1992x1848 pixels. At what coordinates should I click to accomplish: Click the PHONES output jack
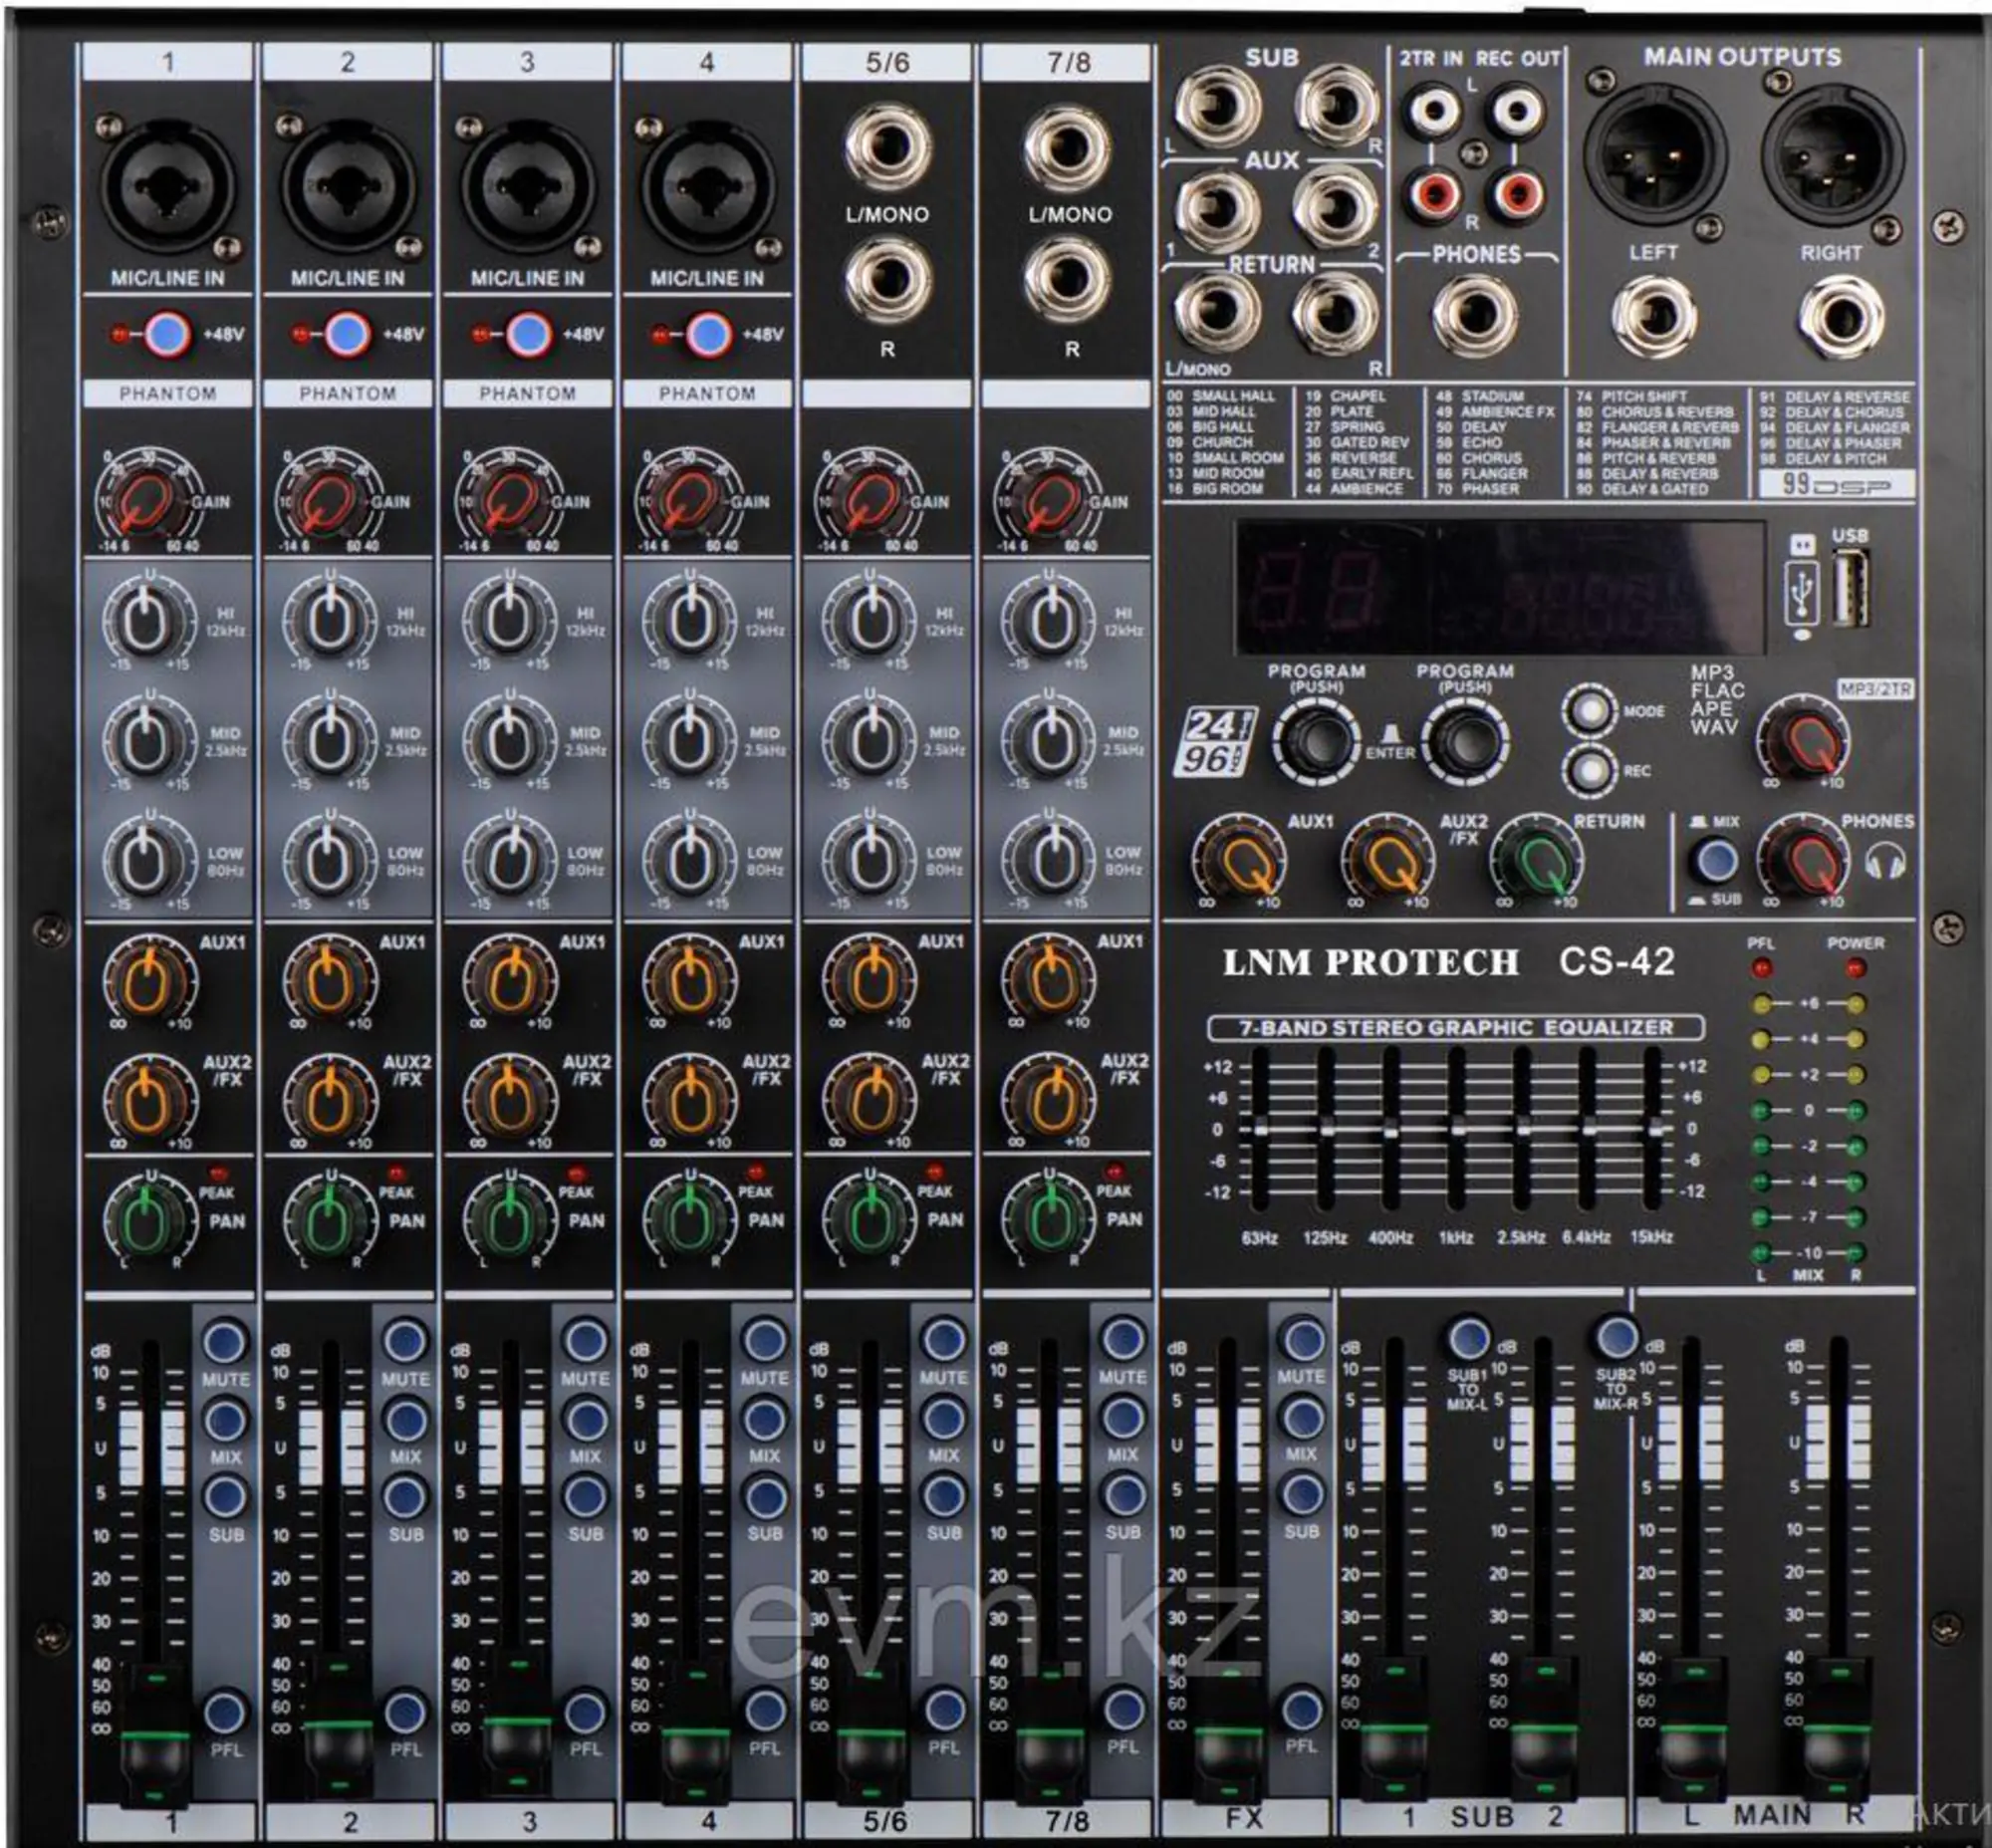pos(1475,316)
